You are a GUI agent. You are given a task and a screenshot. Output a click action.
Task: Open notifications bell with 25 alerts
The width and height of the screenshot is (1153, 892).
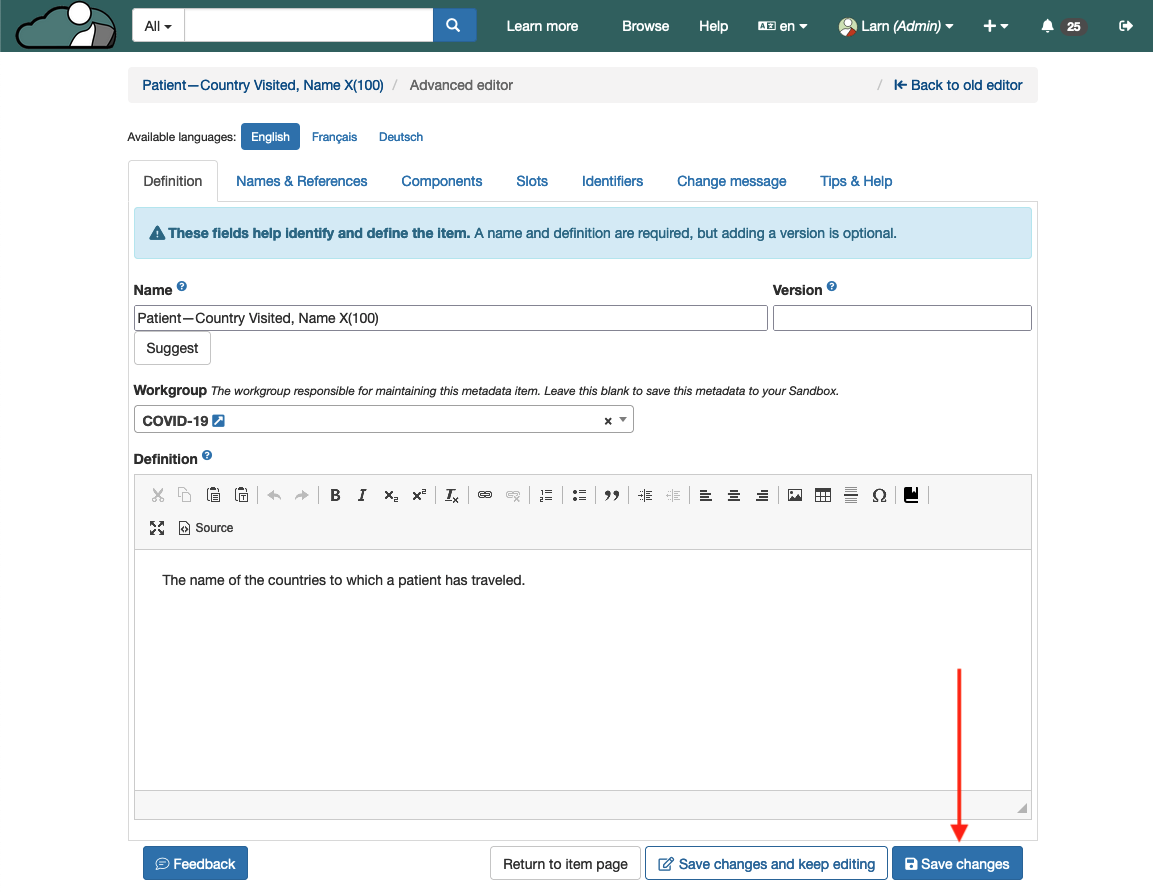point(1061,26)
